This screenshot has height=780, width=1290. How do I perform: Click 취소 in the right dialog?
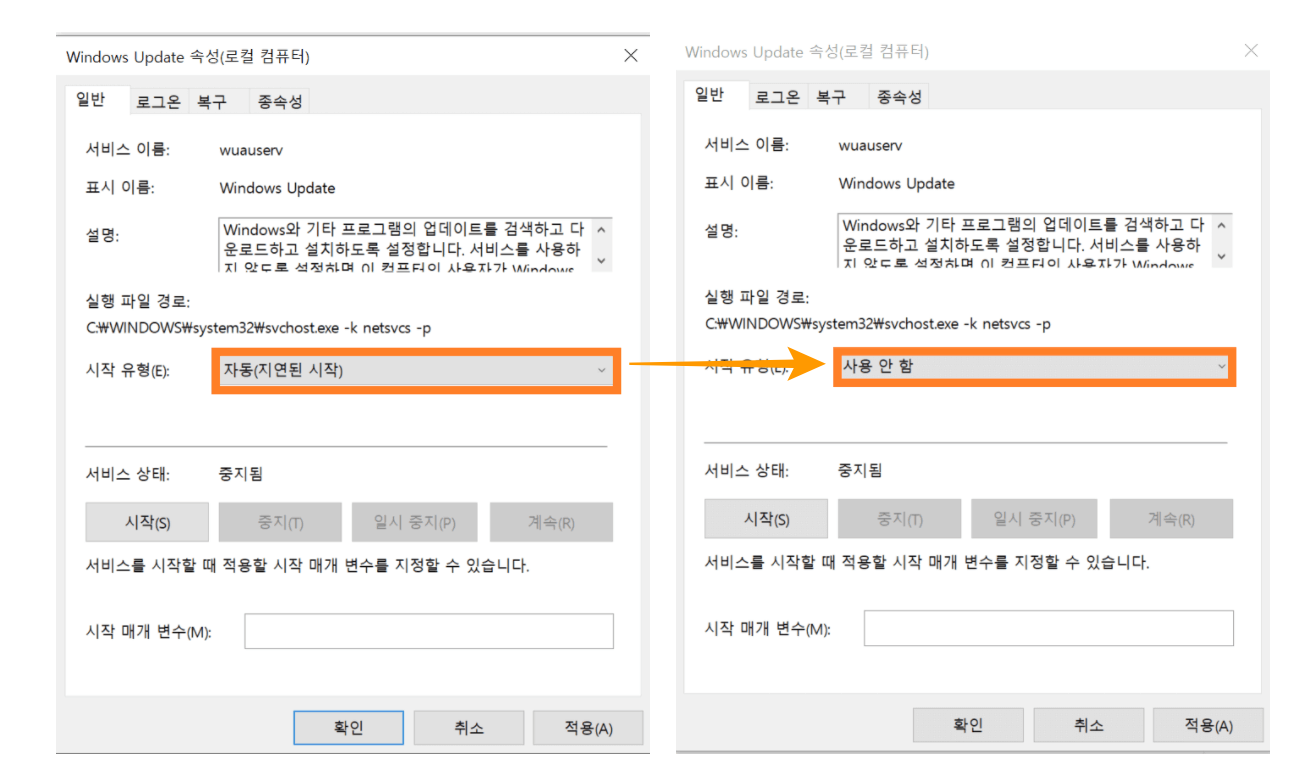coord(1088,725)
